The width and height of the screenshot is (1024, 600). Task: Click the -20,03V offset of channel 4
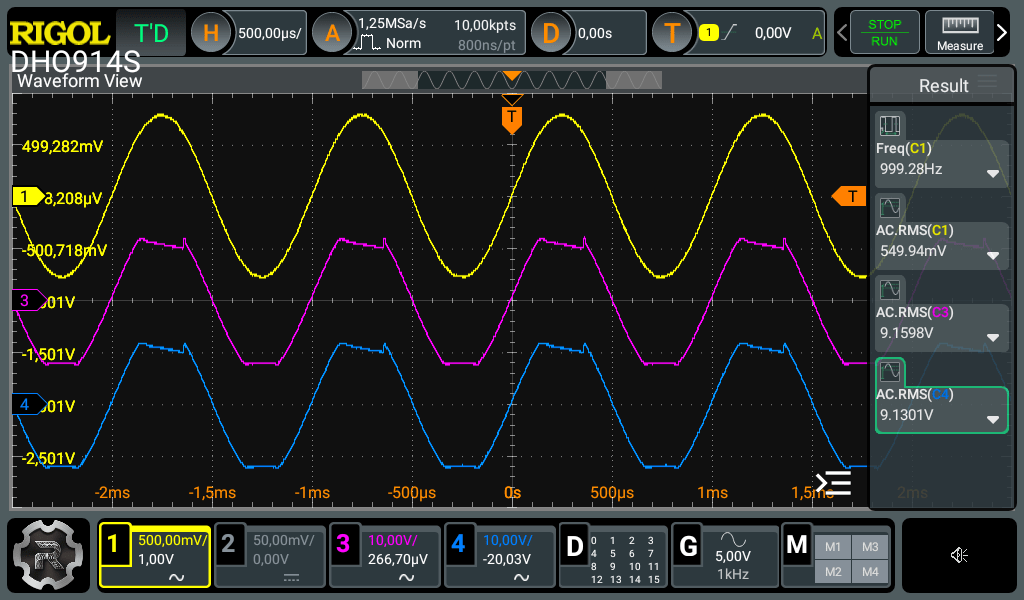point(507,560)
